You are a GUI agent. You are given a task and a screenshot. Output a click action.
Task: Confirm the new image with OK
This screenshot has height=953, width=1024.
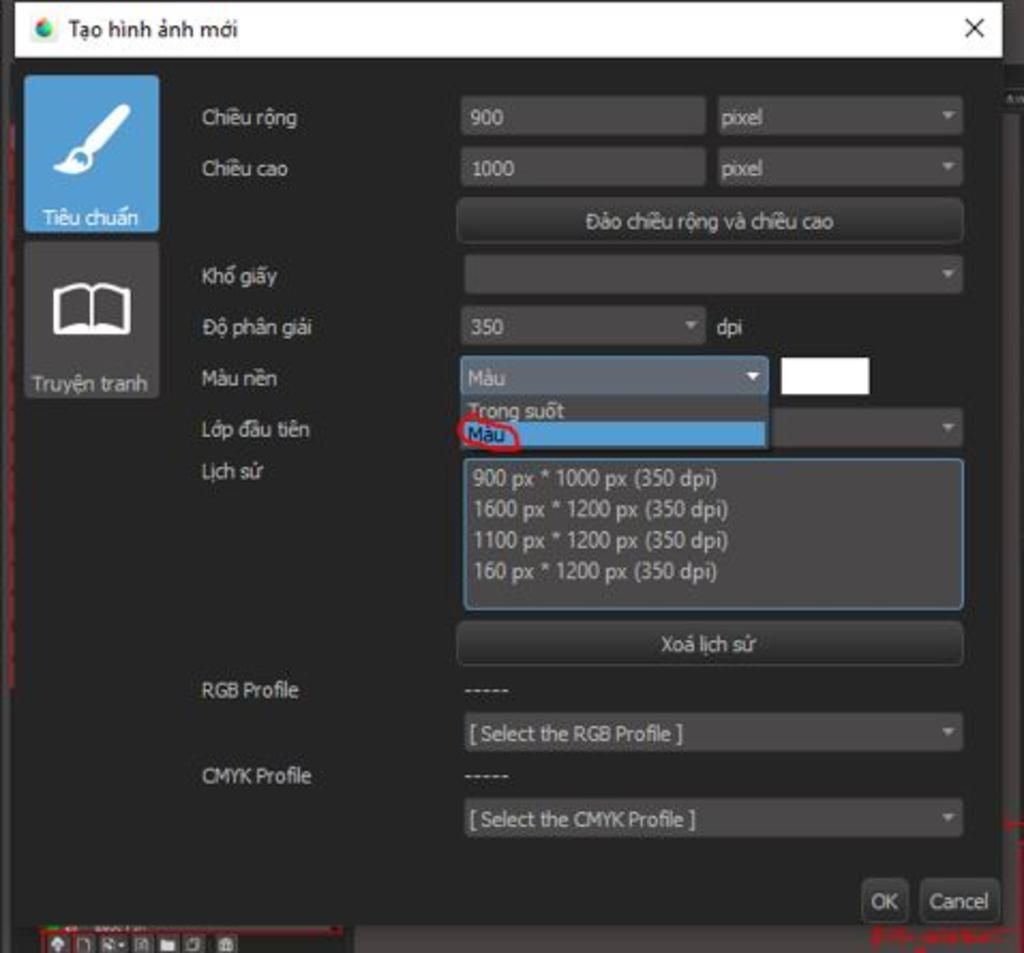tap(884, 901)
